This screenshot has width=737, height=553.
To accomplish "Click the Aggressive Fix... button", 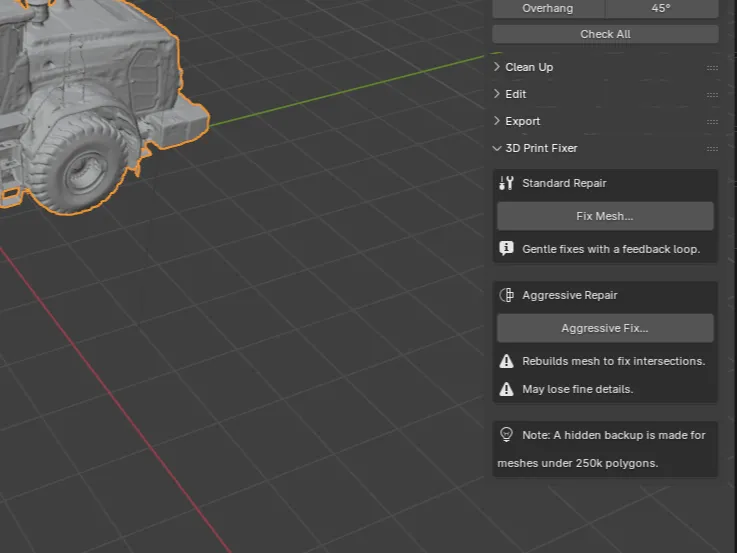I will [605, 328].
